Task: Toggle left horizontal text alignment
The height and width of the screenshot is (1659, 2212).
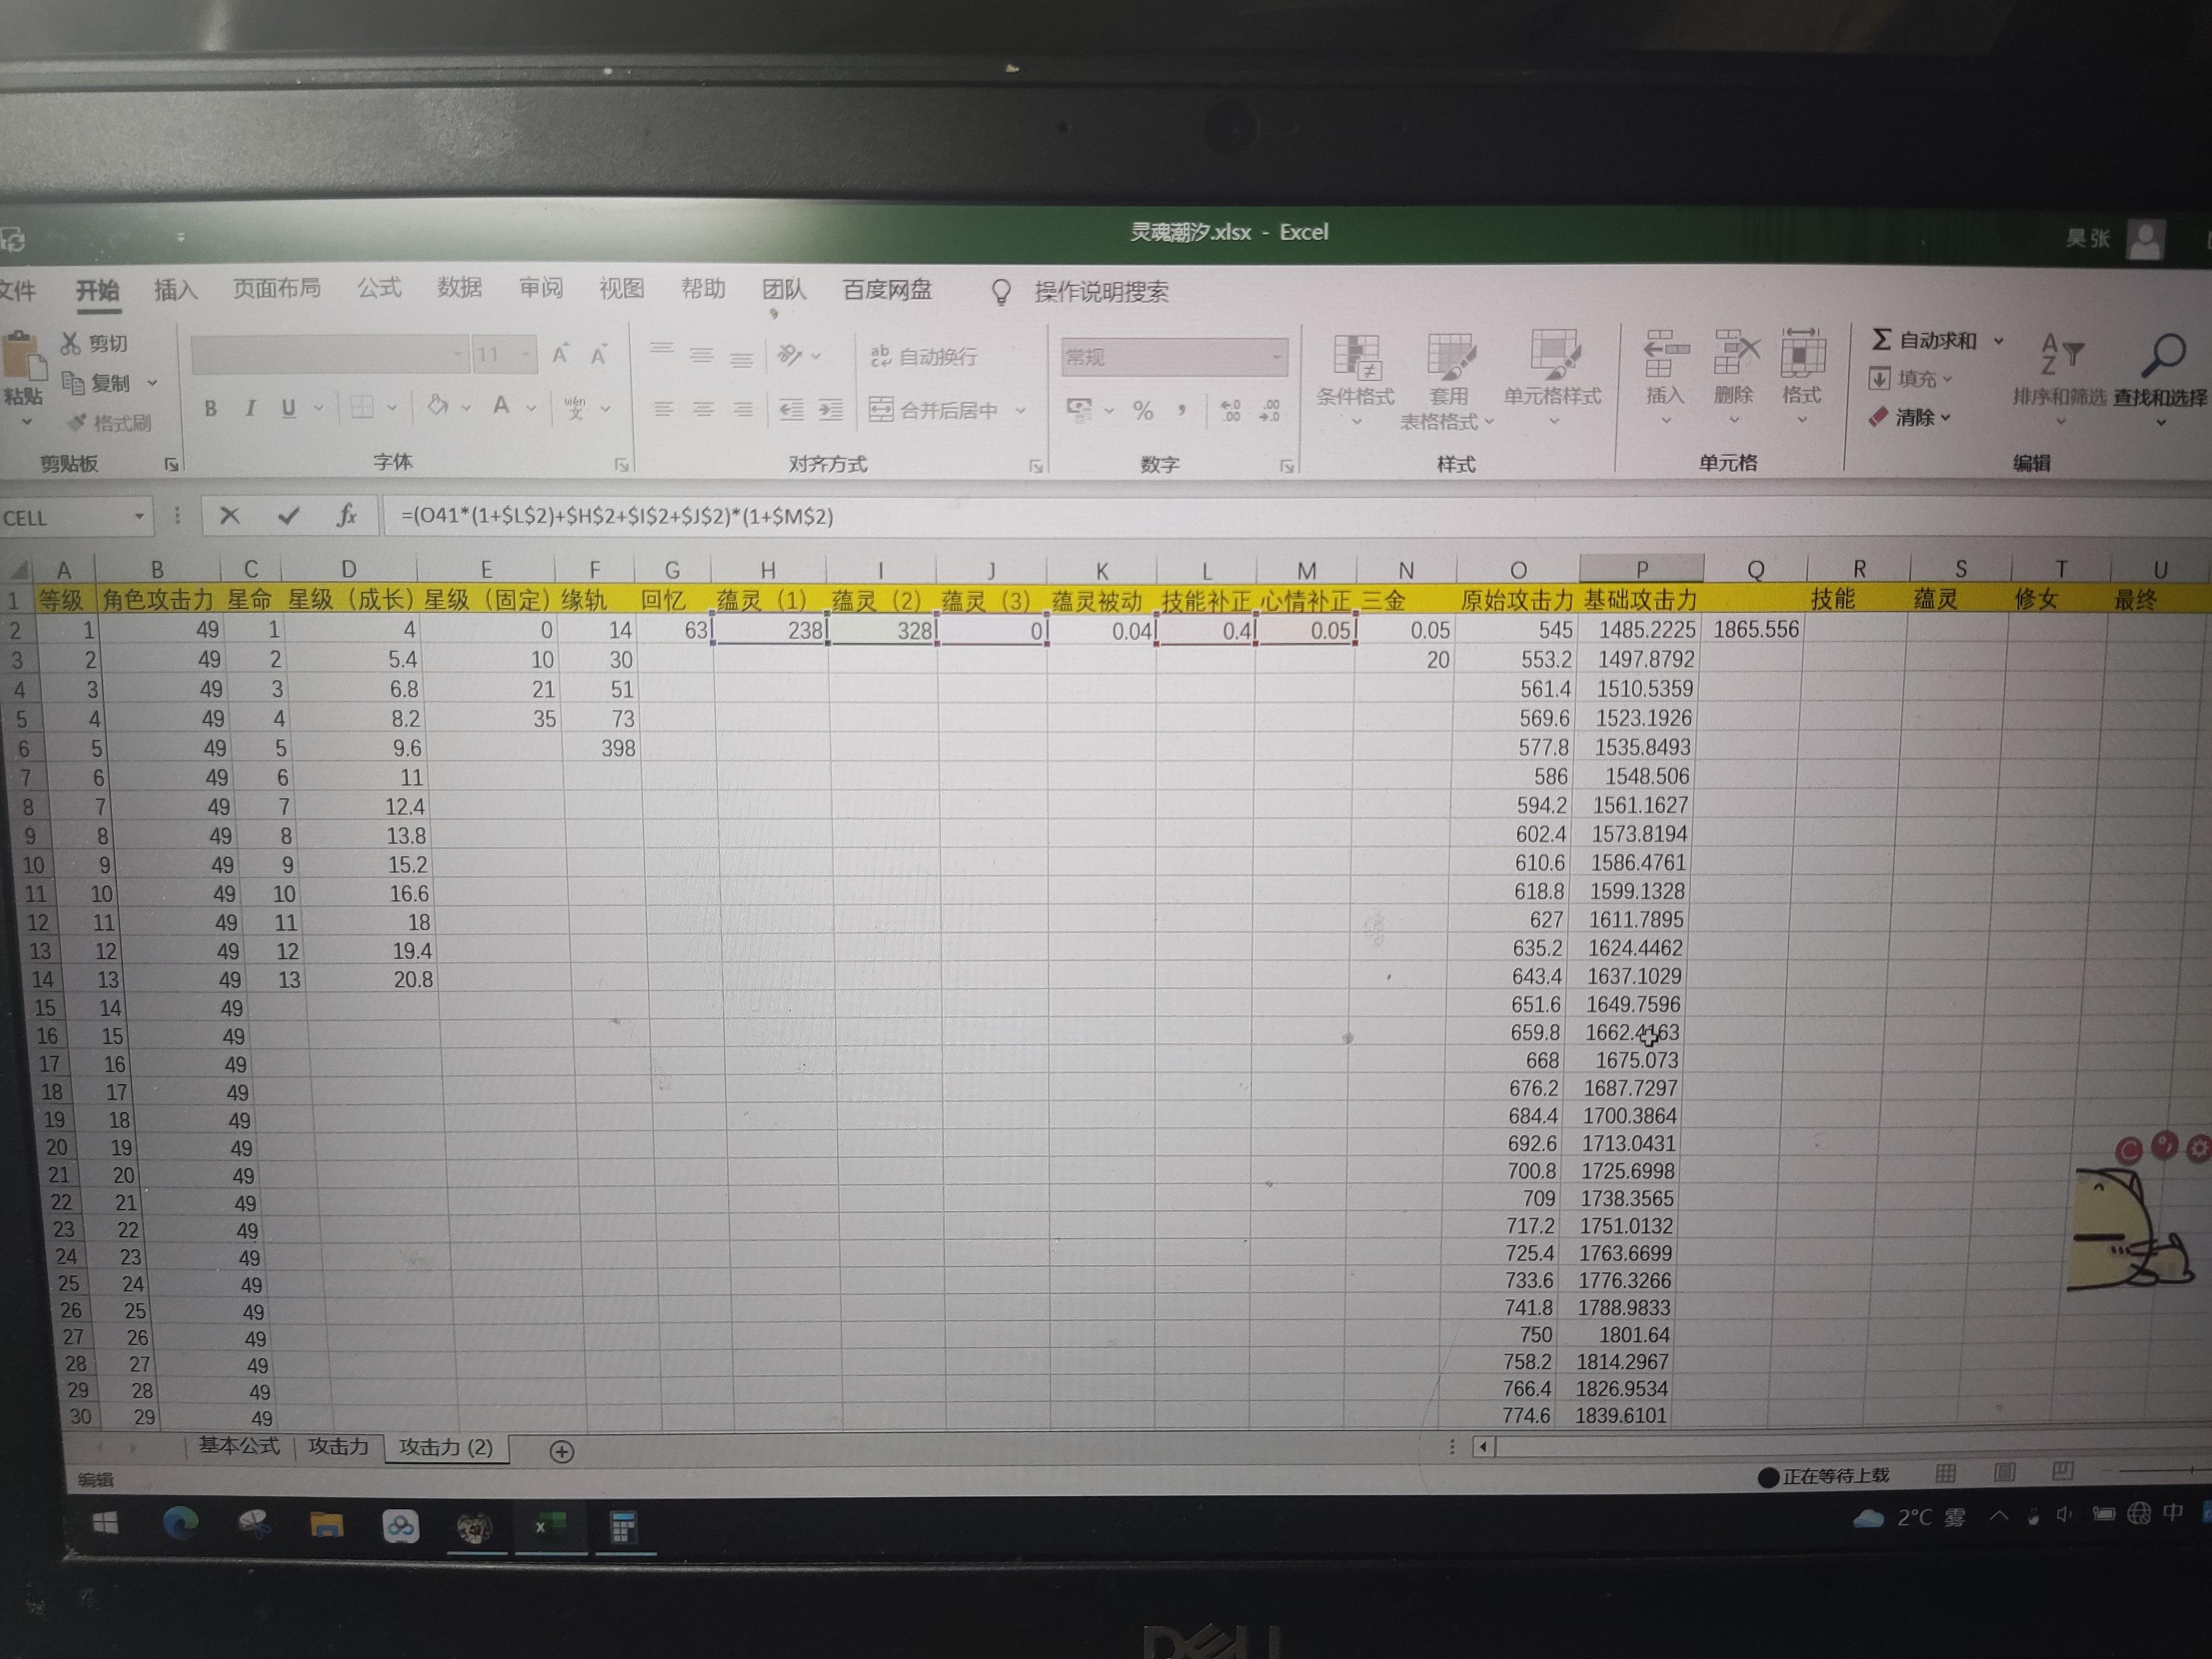Action: tap(663, 409)
